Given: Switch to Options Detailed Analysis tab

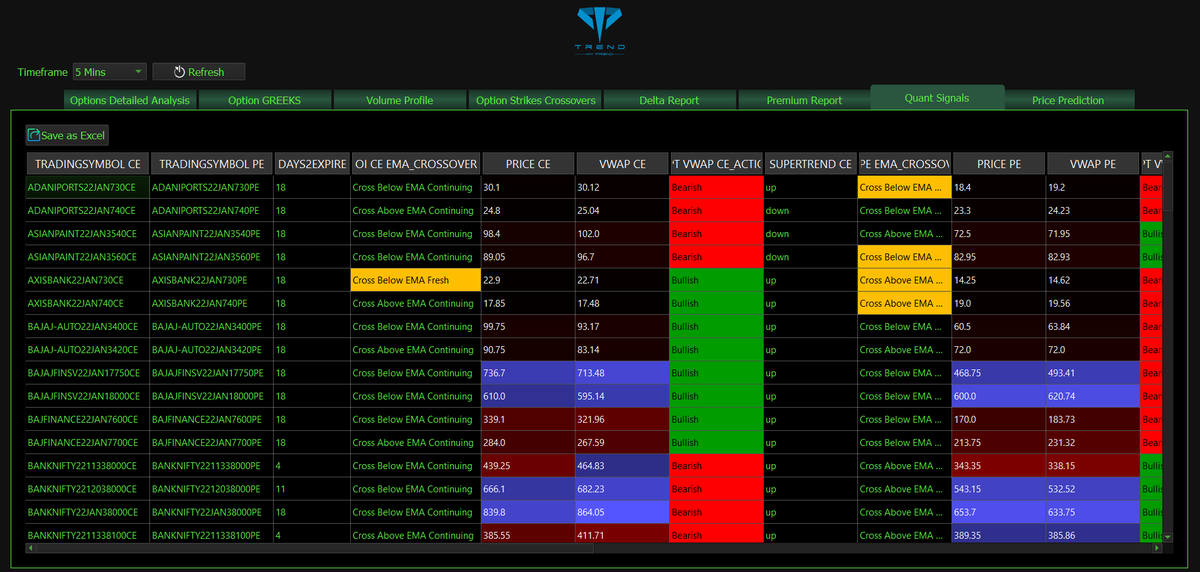Looking at the screenshot, I should 130,100.
